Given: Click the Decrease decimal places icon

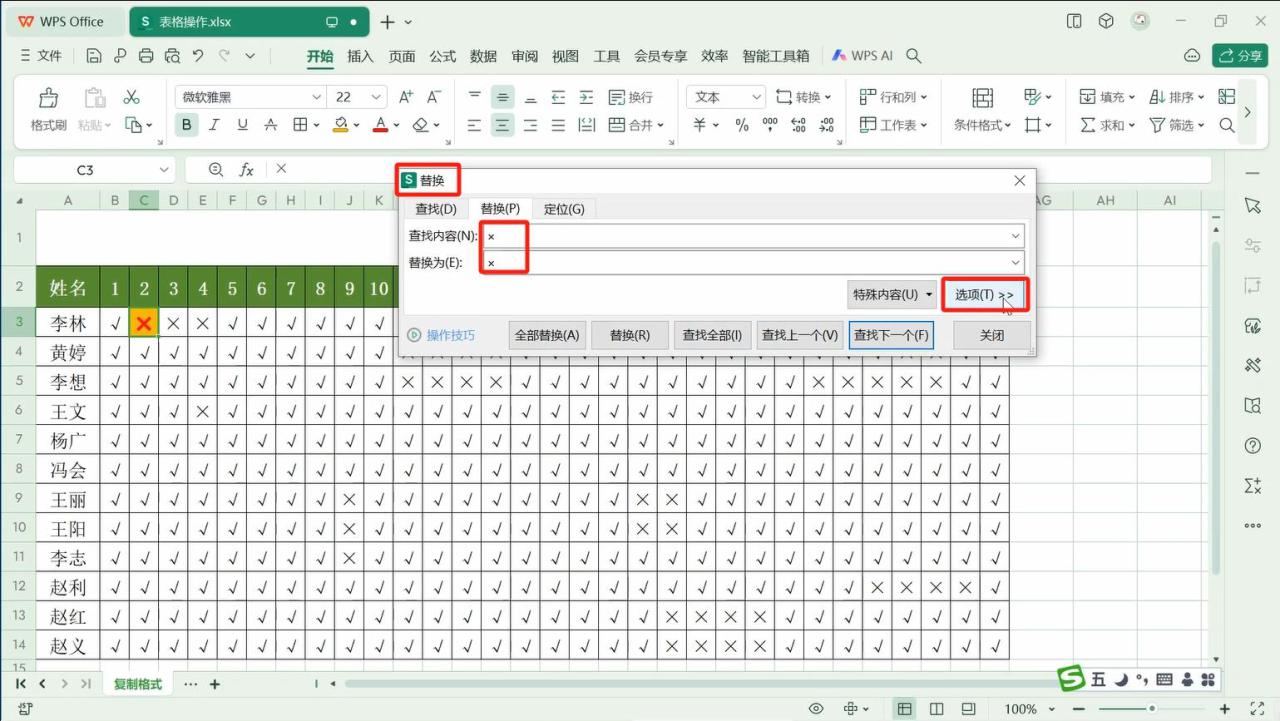Looking at the screenshot, I should 826,125.
